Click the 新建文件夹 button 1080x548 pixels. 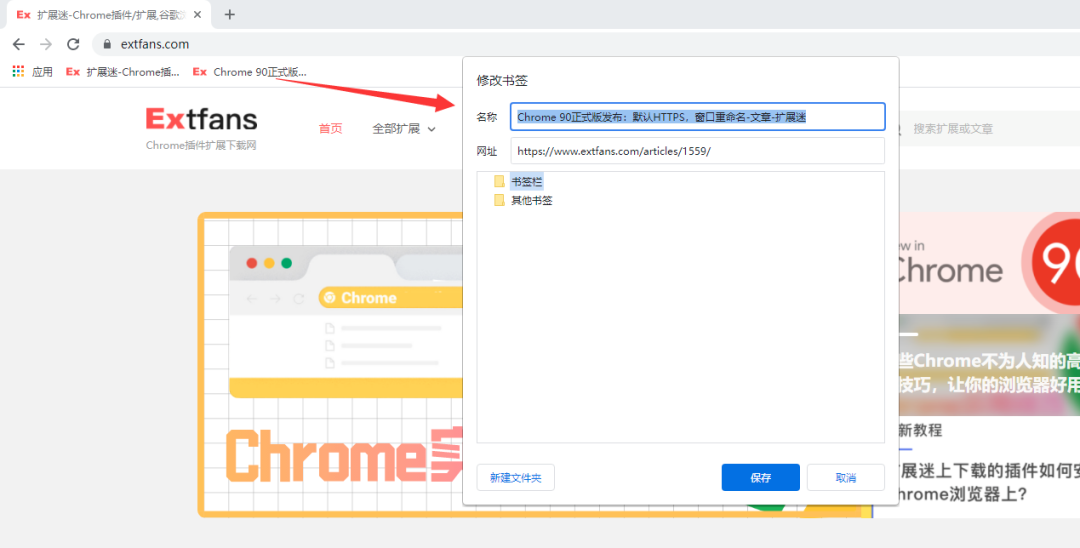(516, 478)
